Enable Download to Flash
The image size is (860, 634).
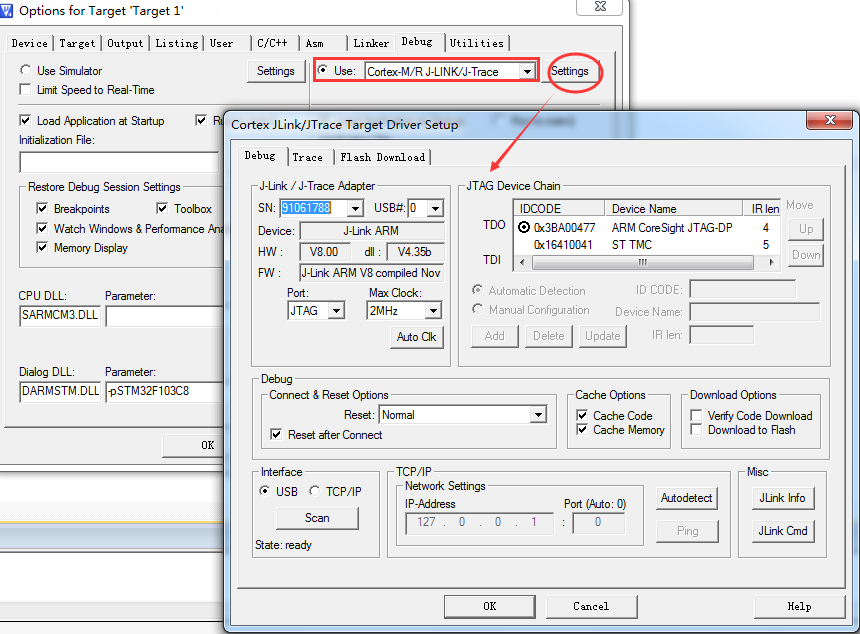click(696, 429)
